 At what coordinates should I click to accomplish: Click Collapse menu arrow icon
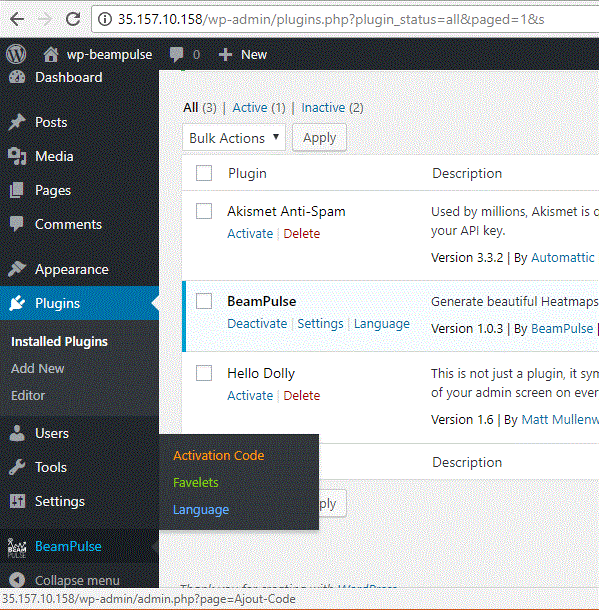(17, 580)
